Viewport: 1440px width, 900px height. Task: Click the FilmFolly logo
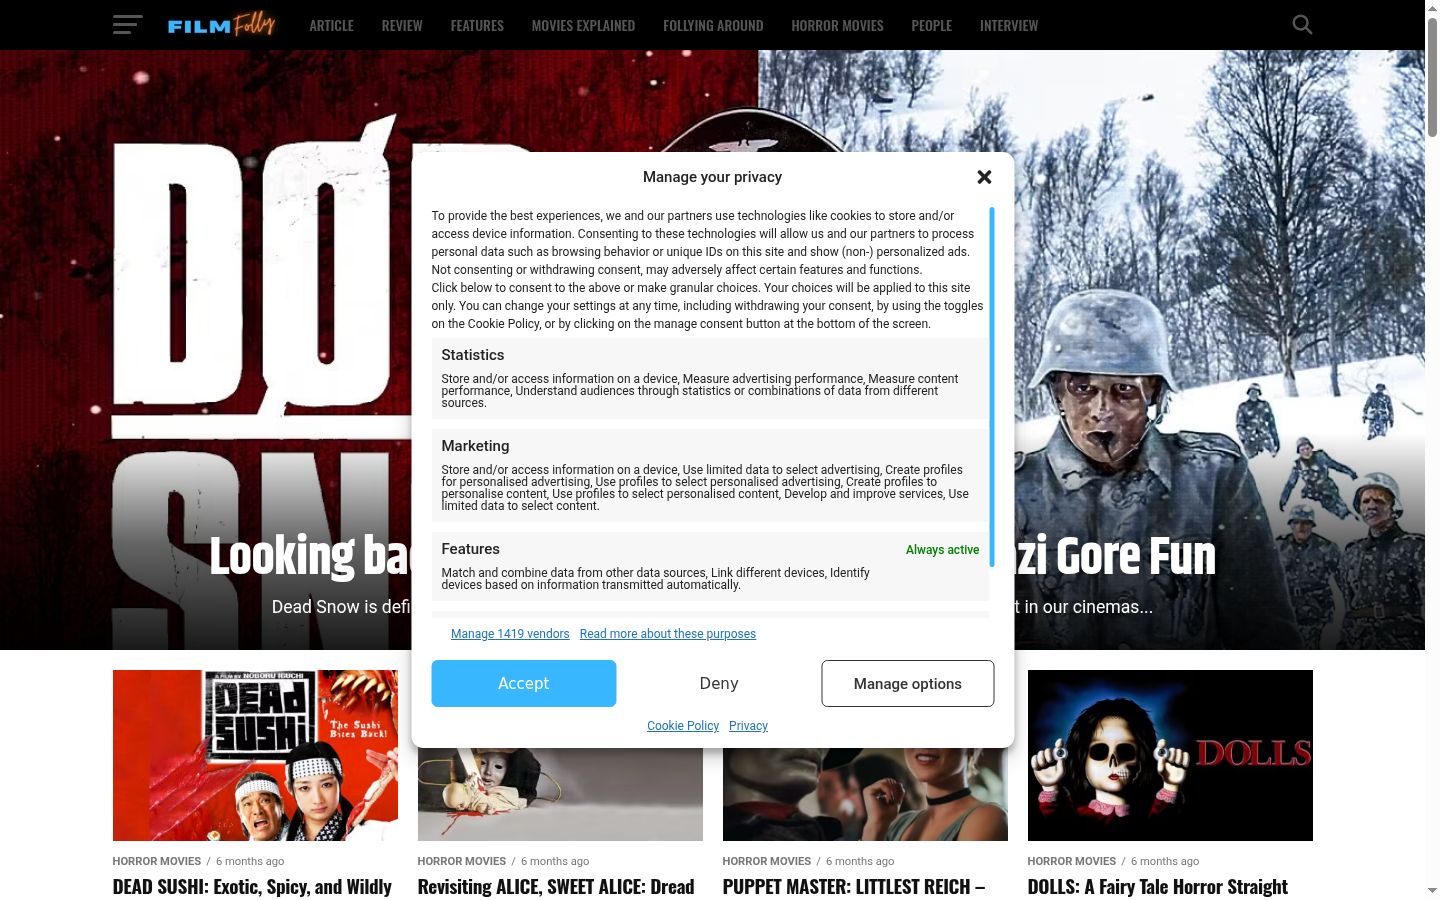(221, 25)
